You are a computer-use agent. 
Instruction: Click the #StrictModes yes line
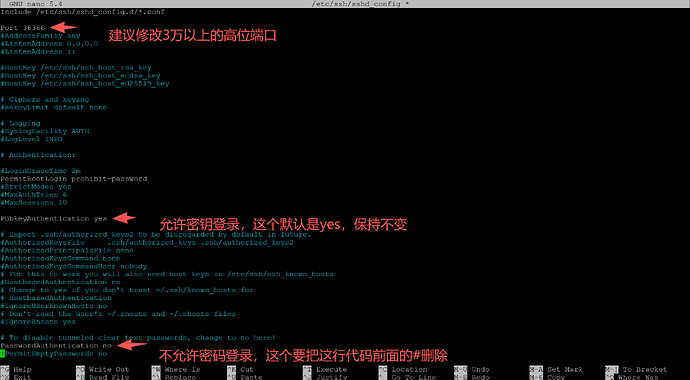click(36, 186)
